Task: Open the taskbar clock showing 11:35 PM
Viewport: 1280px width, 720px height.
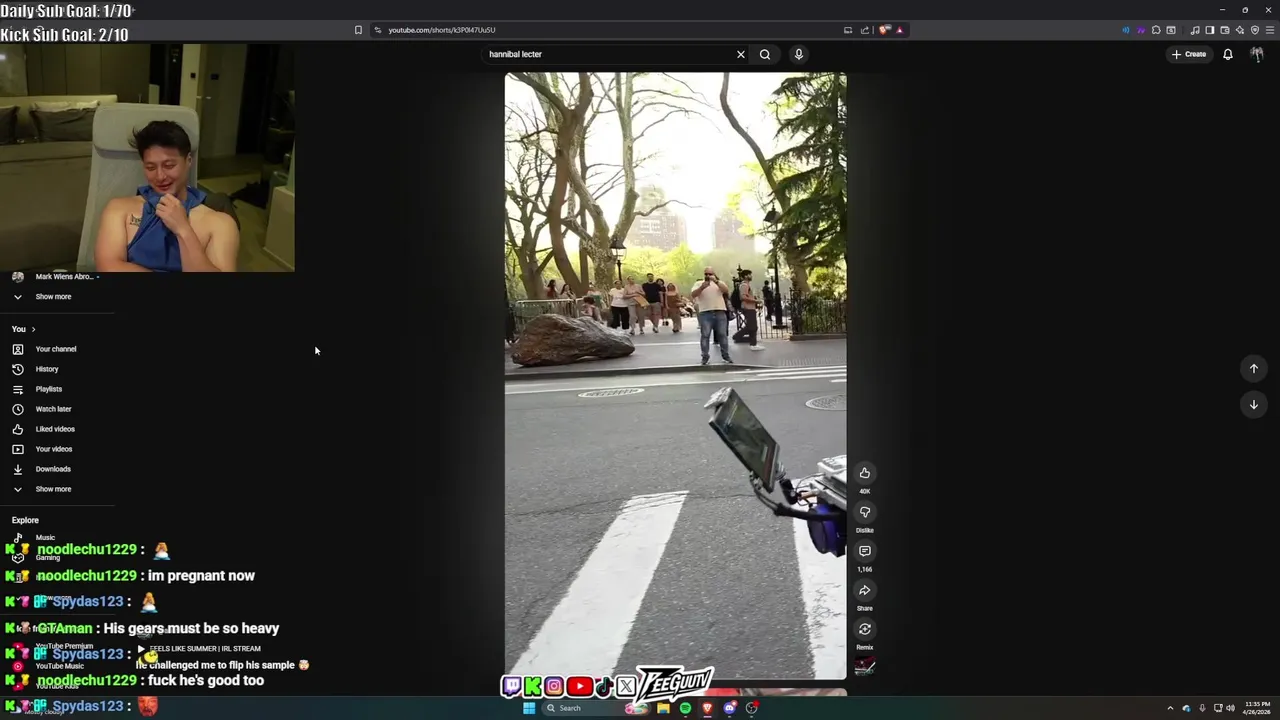Action: [x=1258, y=708]
